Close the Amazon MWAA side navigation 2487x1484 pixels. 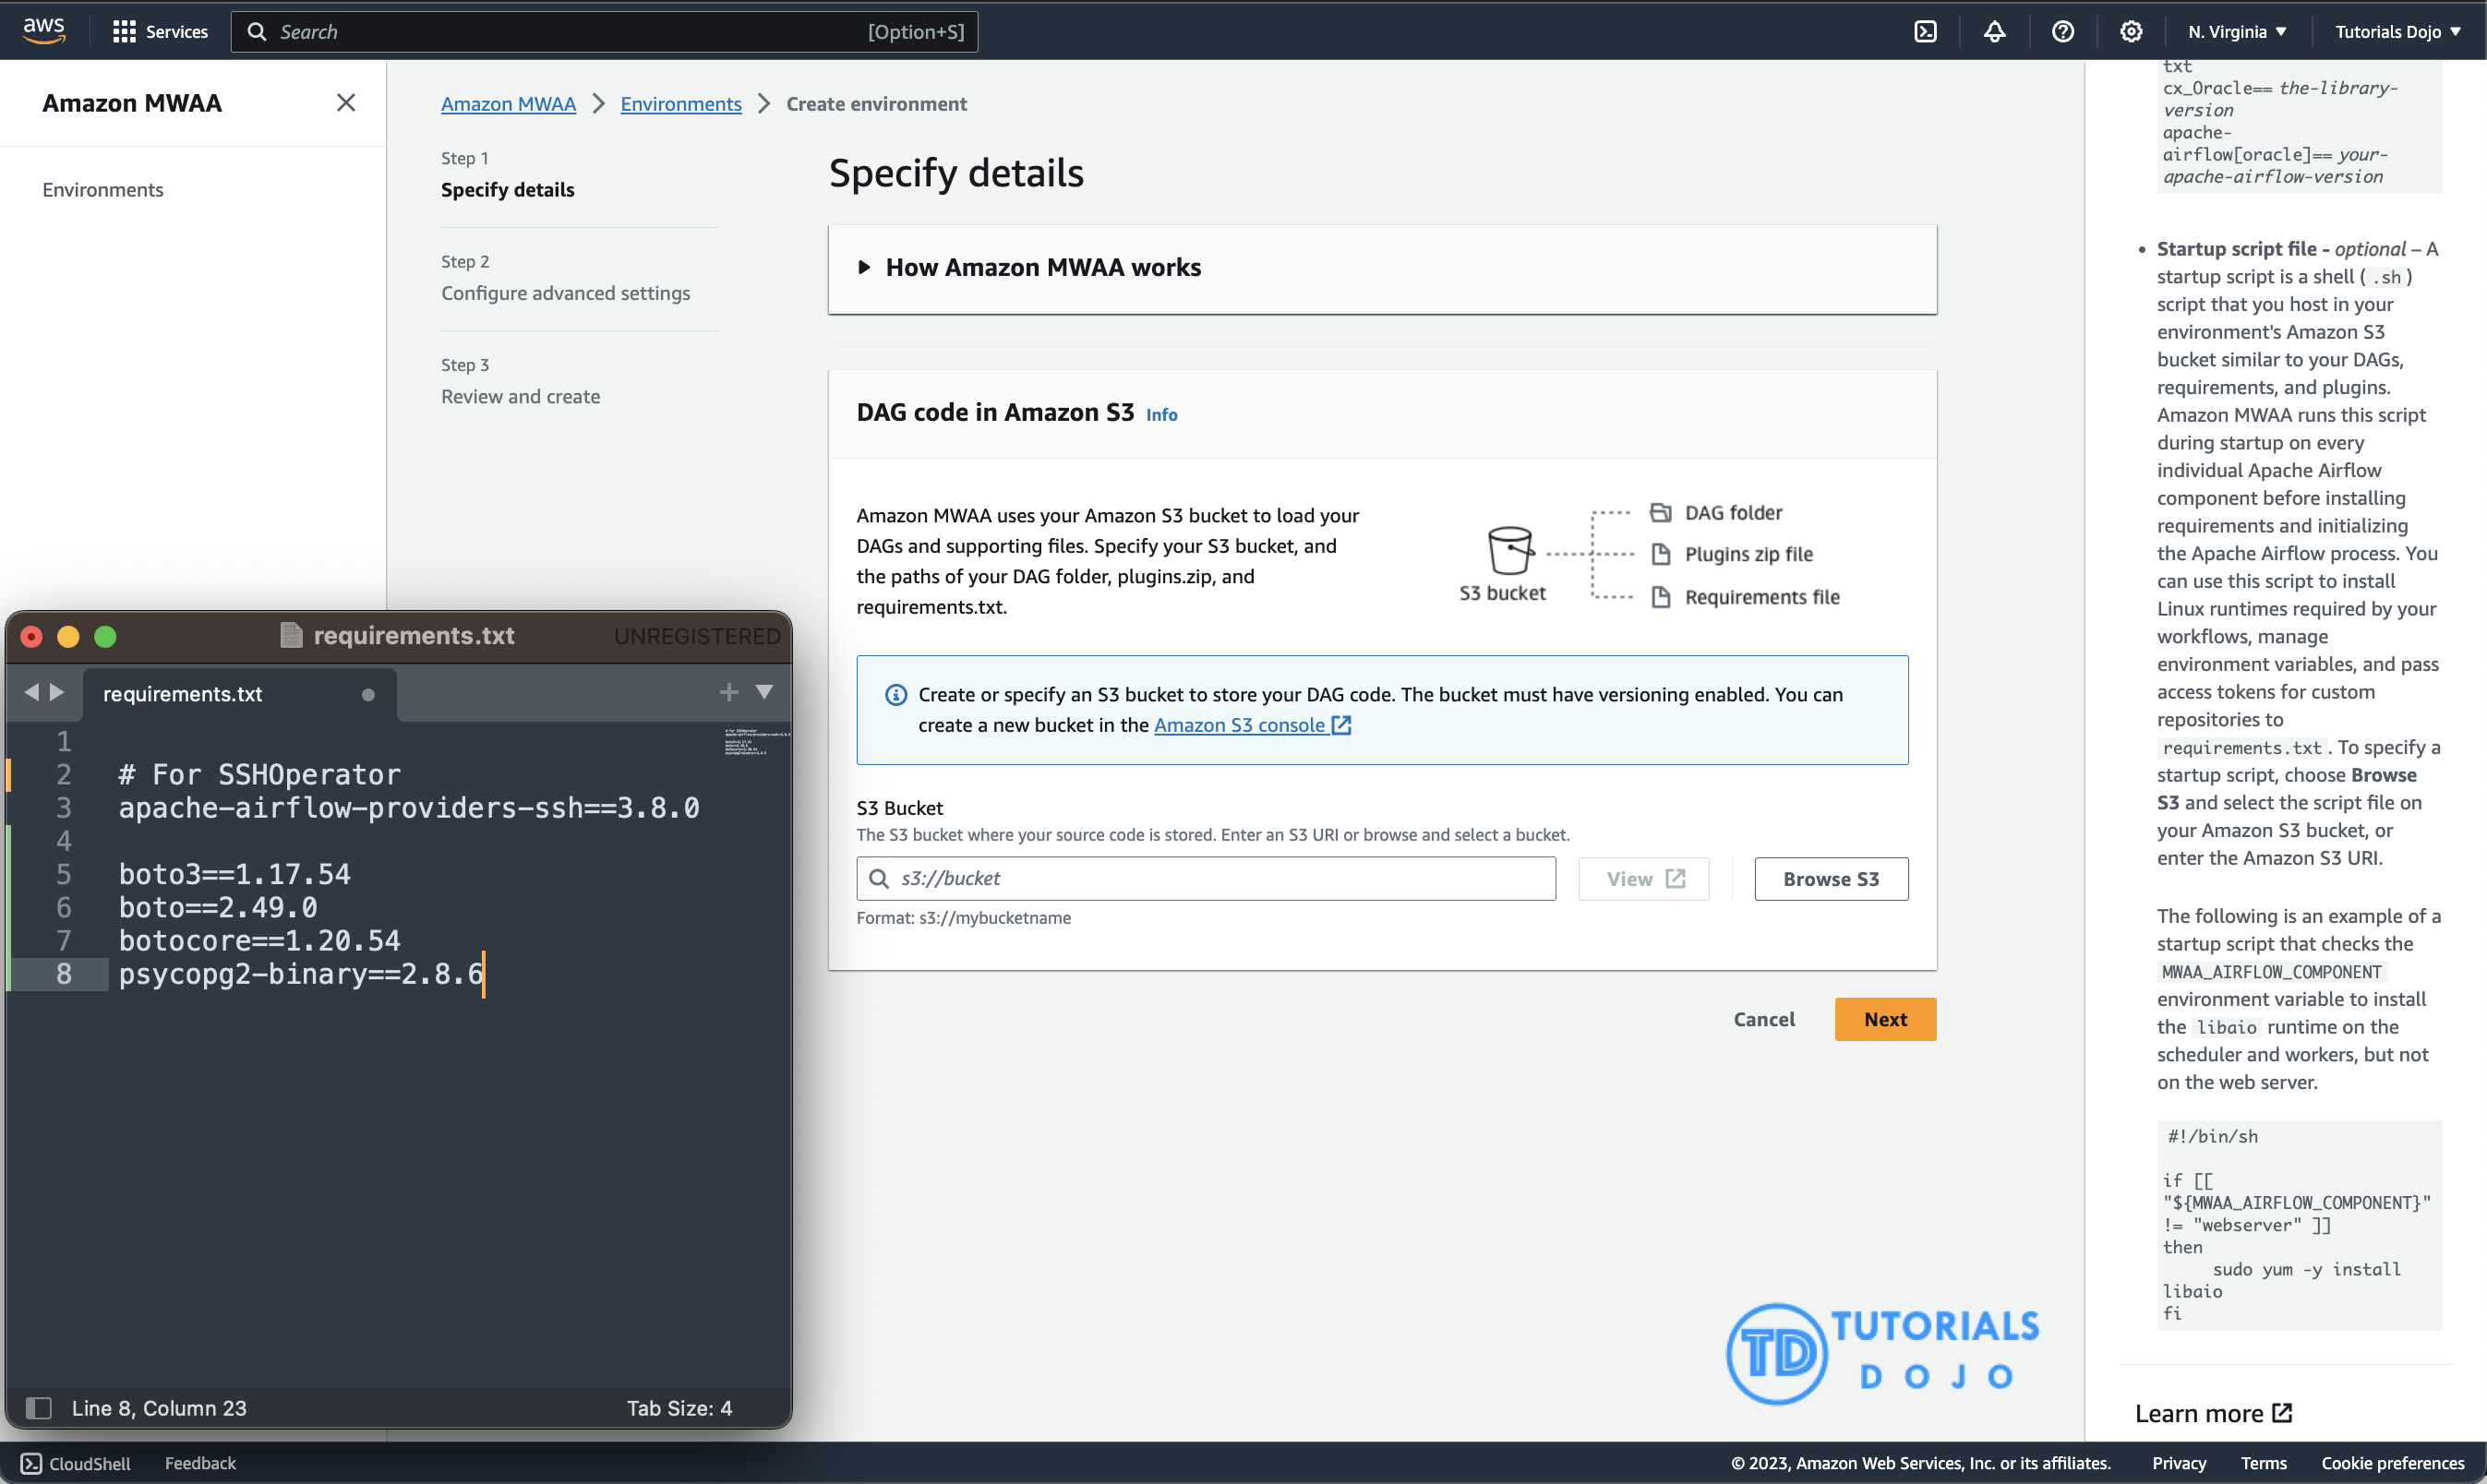346,103
